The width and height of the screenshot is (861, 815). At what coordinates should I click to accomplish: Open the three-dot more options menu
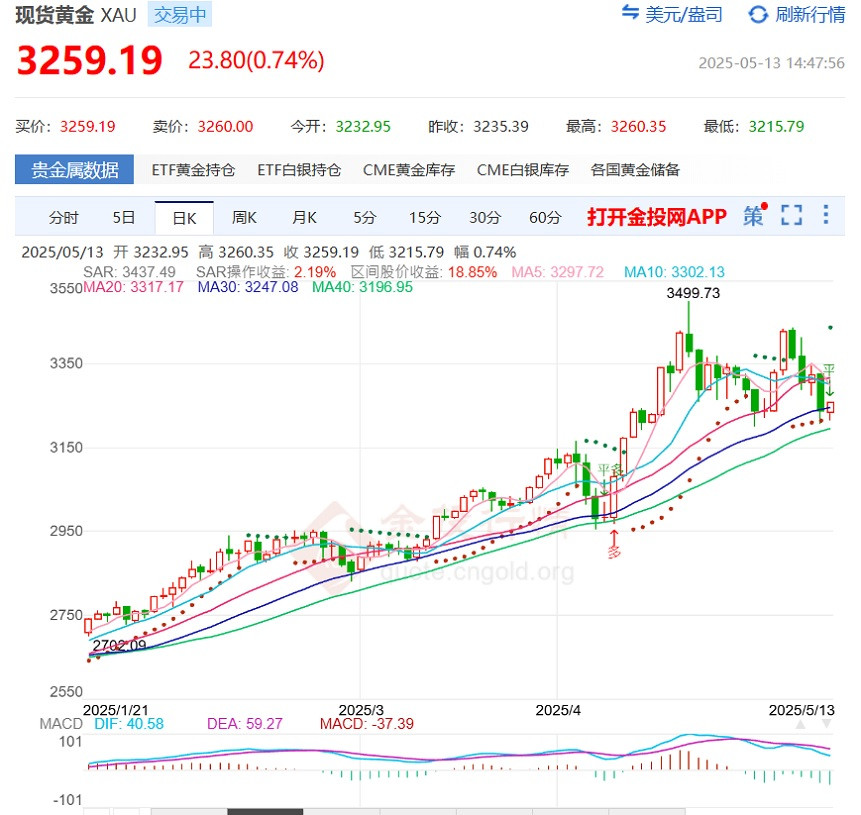point(826,215)
